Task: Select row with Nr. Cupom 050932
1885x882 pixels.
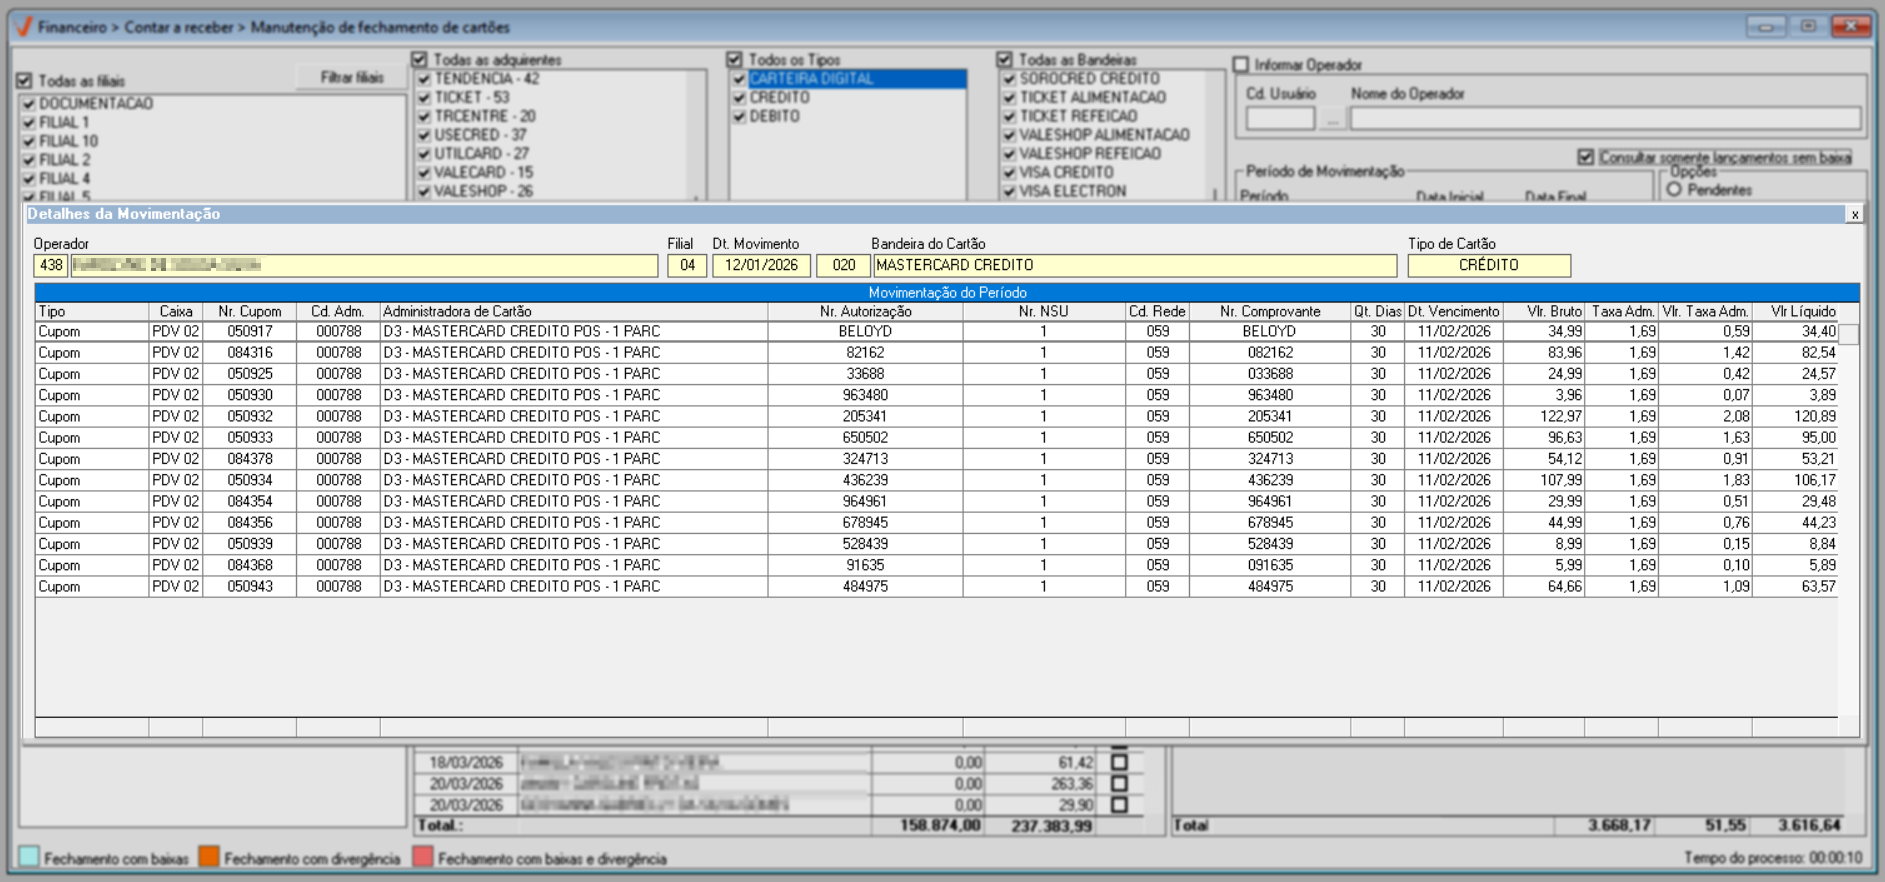Action: coord(936,417)
